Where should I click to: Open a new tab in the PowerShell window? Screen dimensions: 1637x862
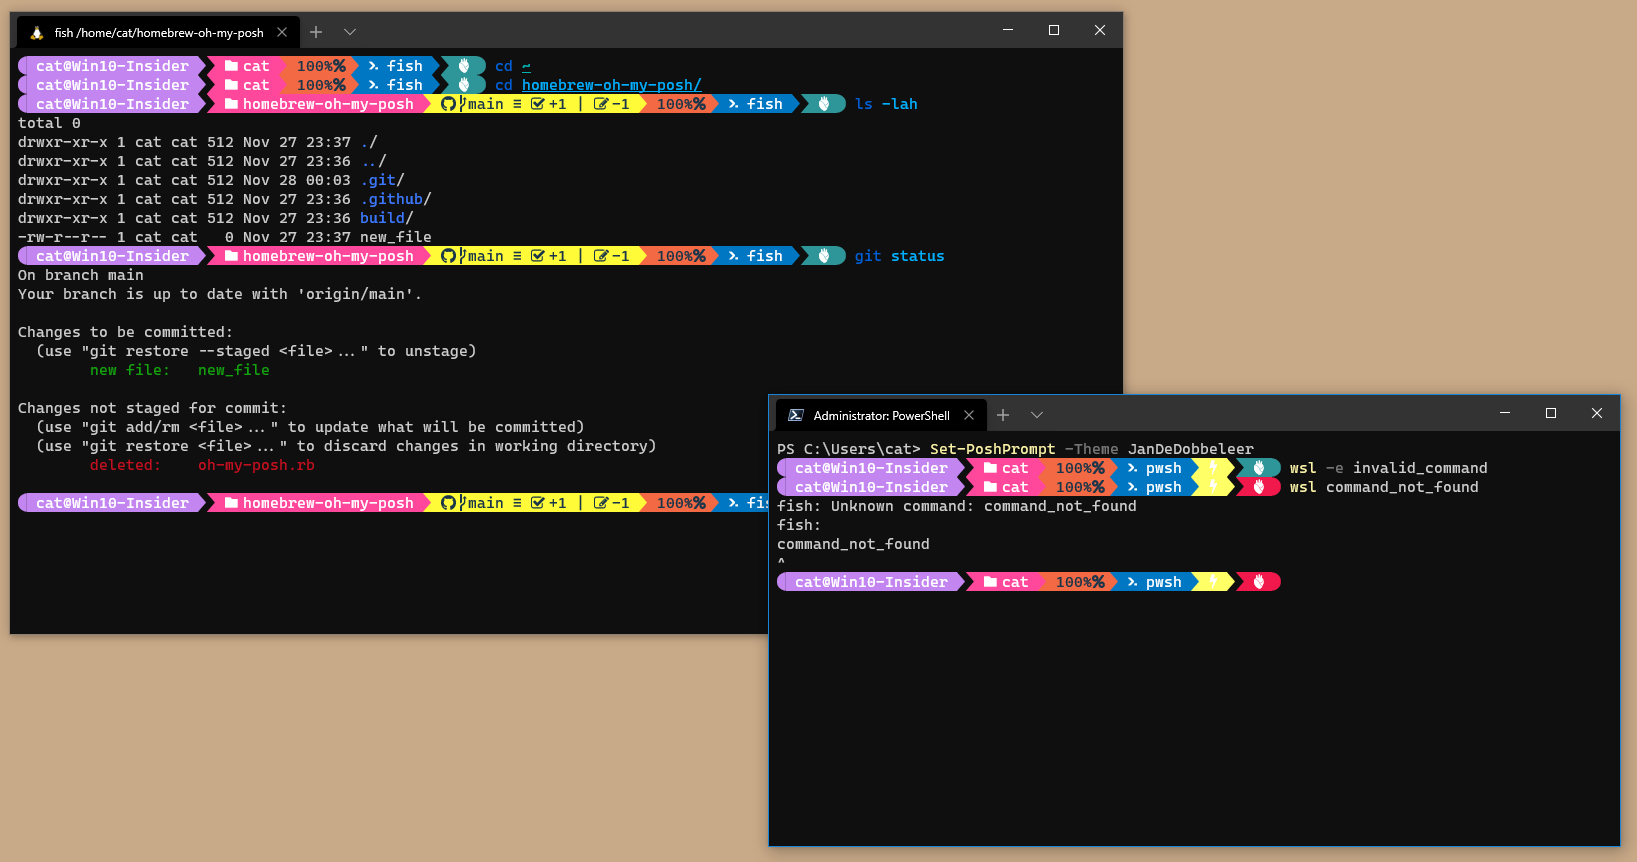1003,415
